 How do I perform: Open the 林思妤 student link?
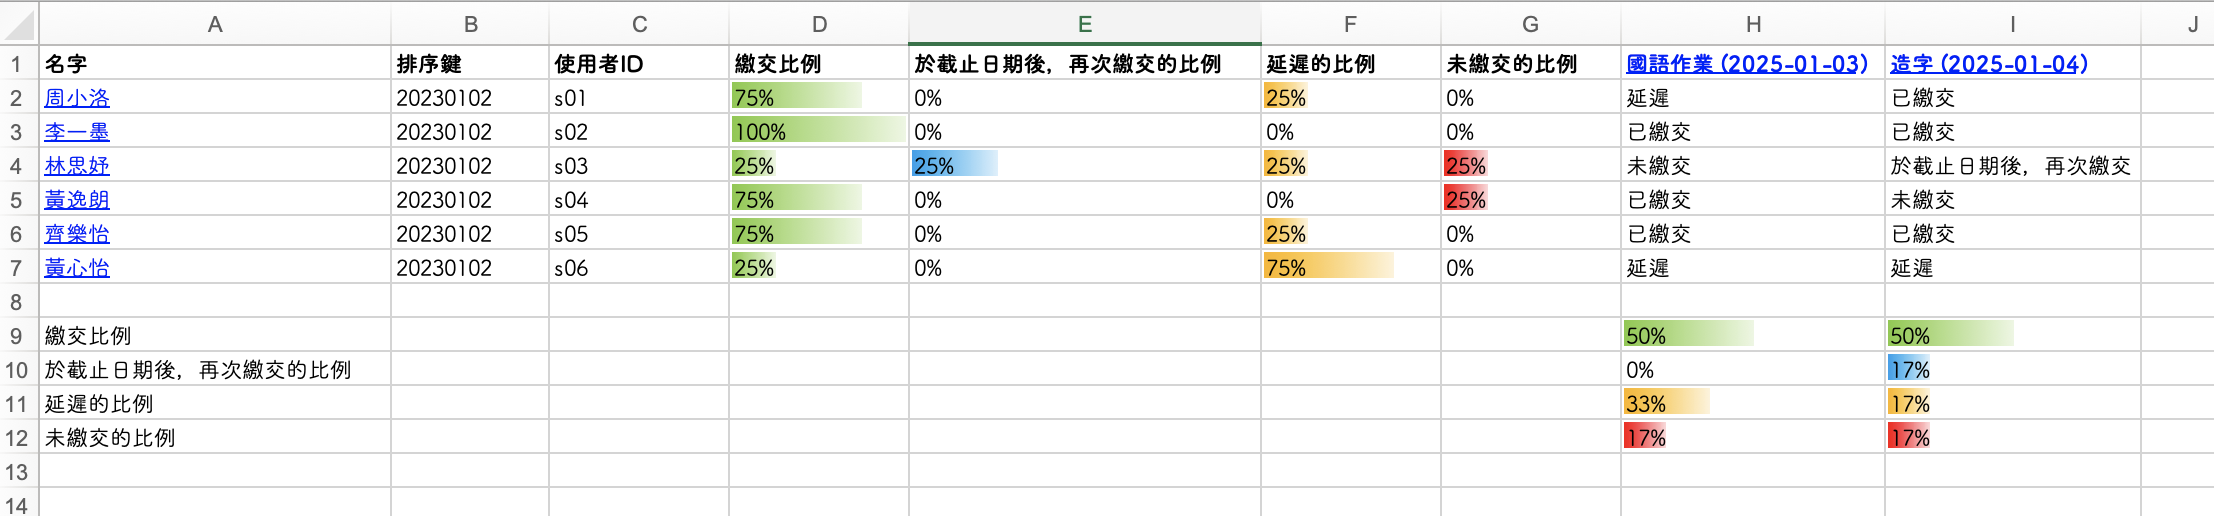(x=77, y=166)
